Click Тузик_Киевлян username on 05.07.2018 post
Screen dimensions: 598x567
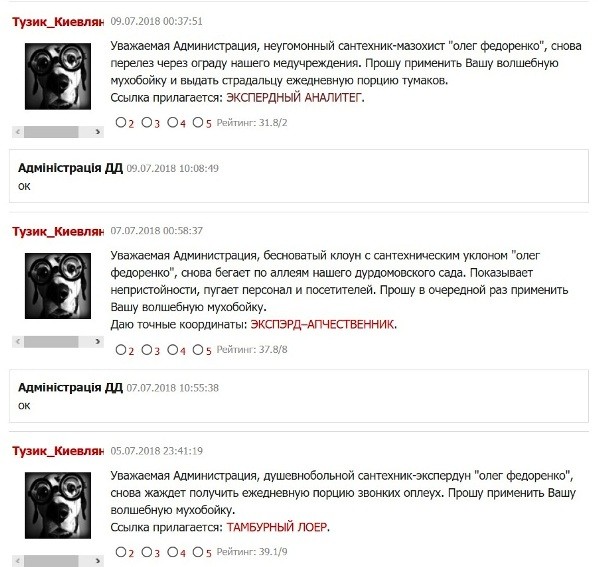(x=58, y=451)
